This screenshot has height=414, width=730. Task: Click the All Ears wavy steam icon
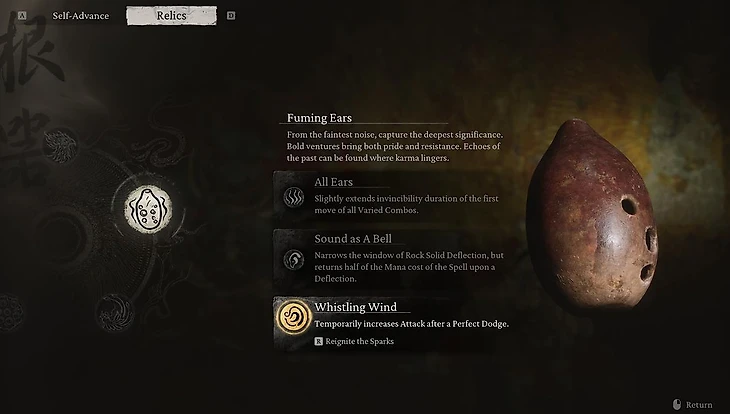click(294, 197)
